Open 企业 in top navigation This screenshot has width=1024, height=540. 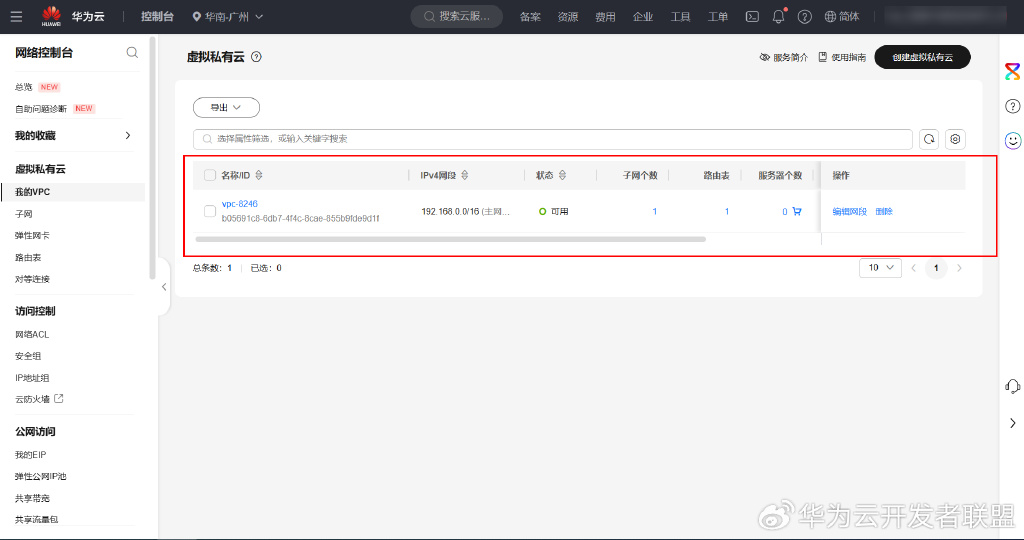click(x=643, y=16)
